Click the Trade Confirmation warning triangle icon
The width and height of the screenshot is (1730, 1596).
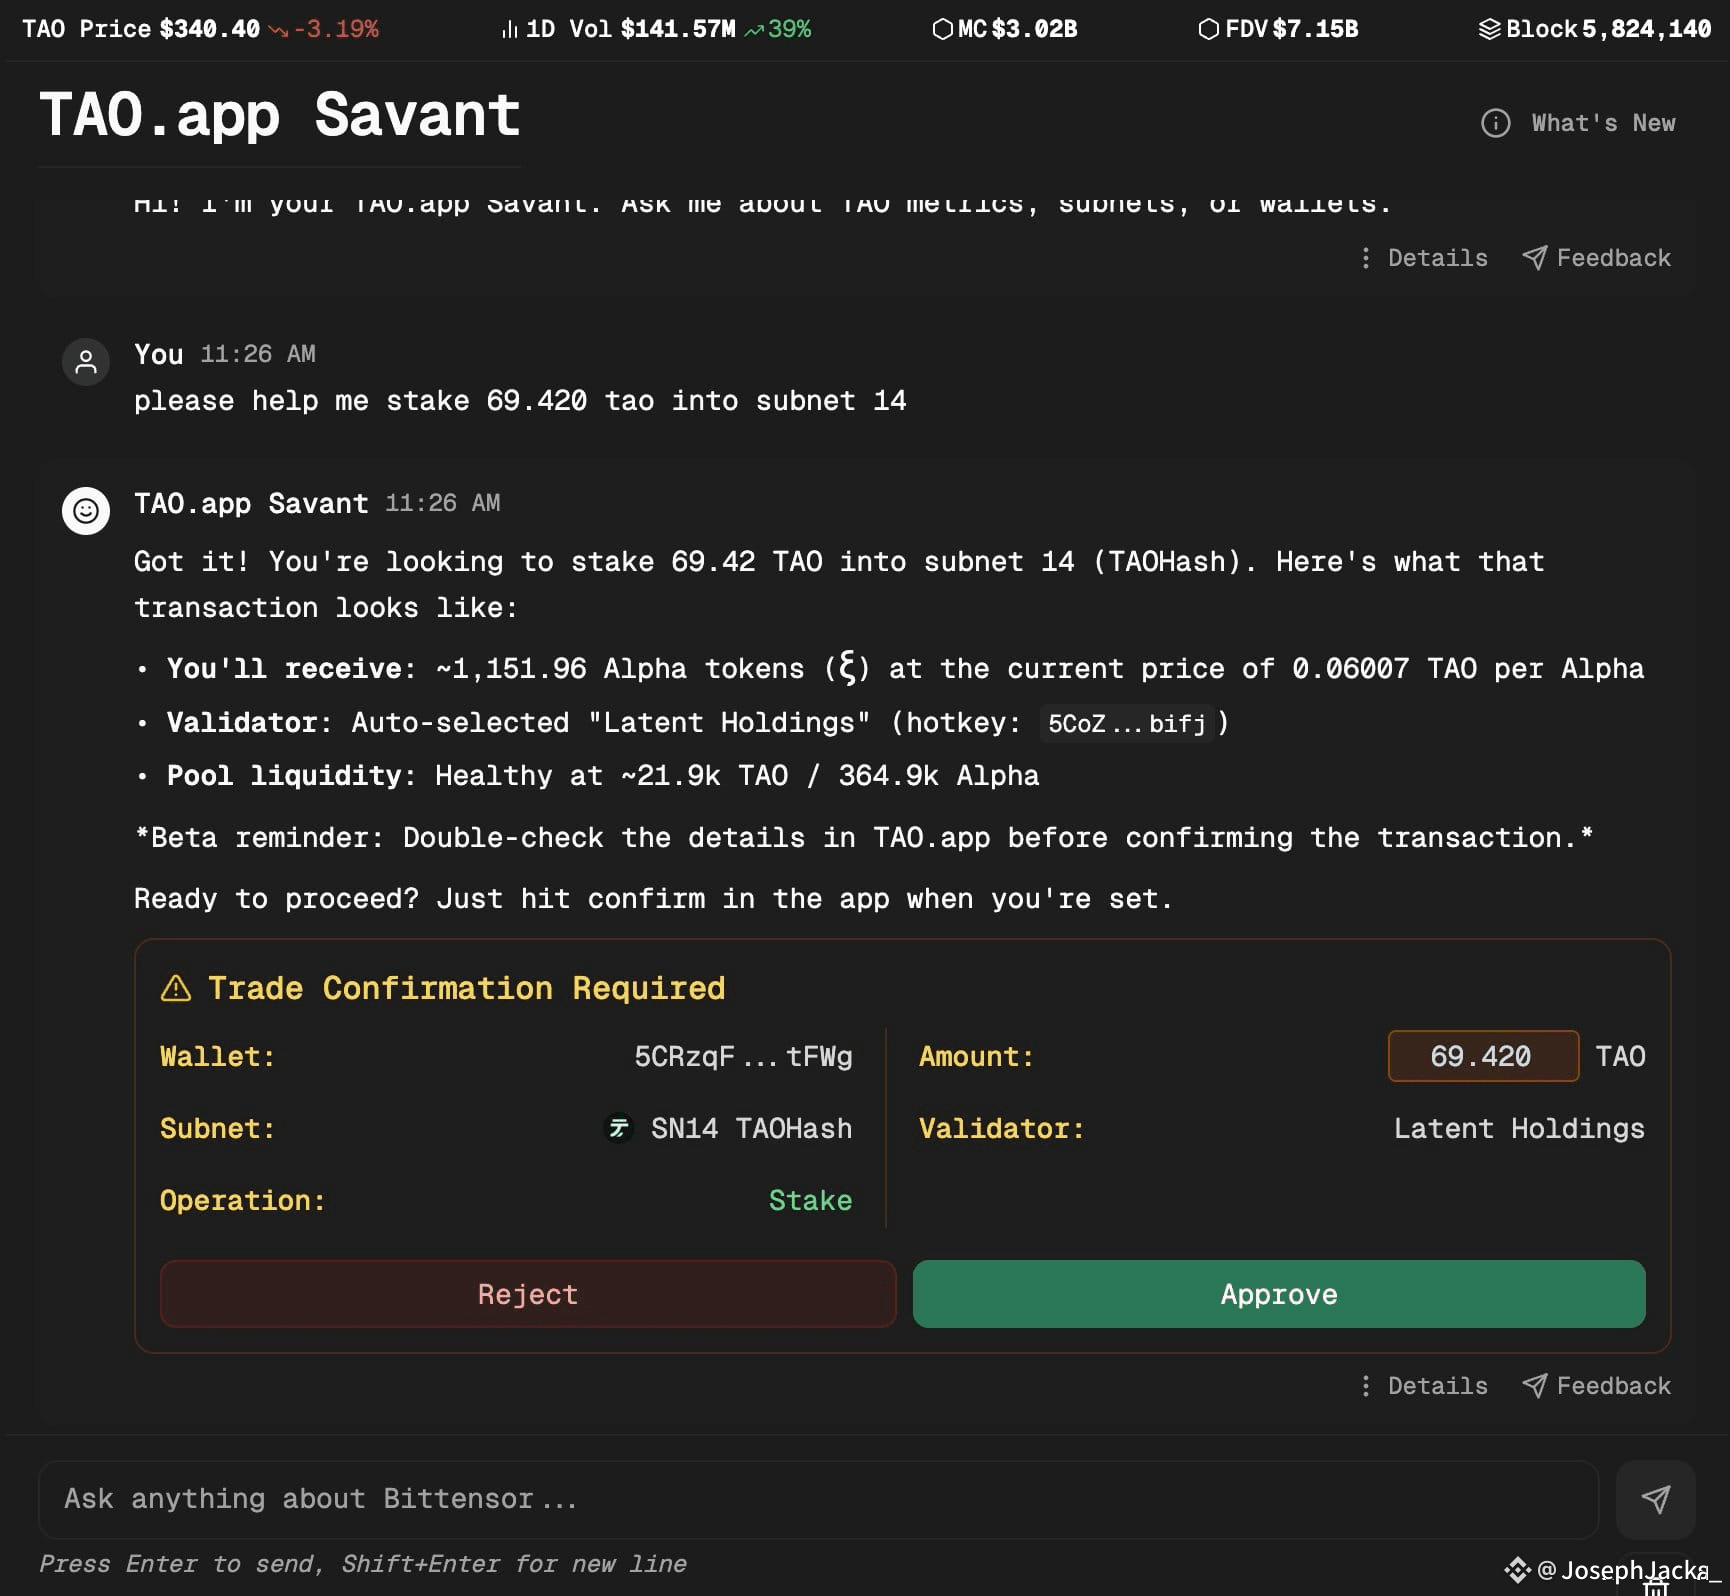pyautogui.click(x=176, y=988)
